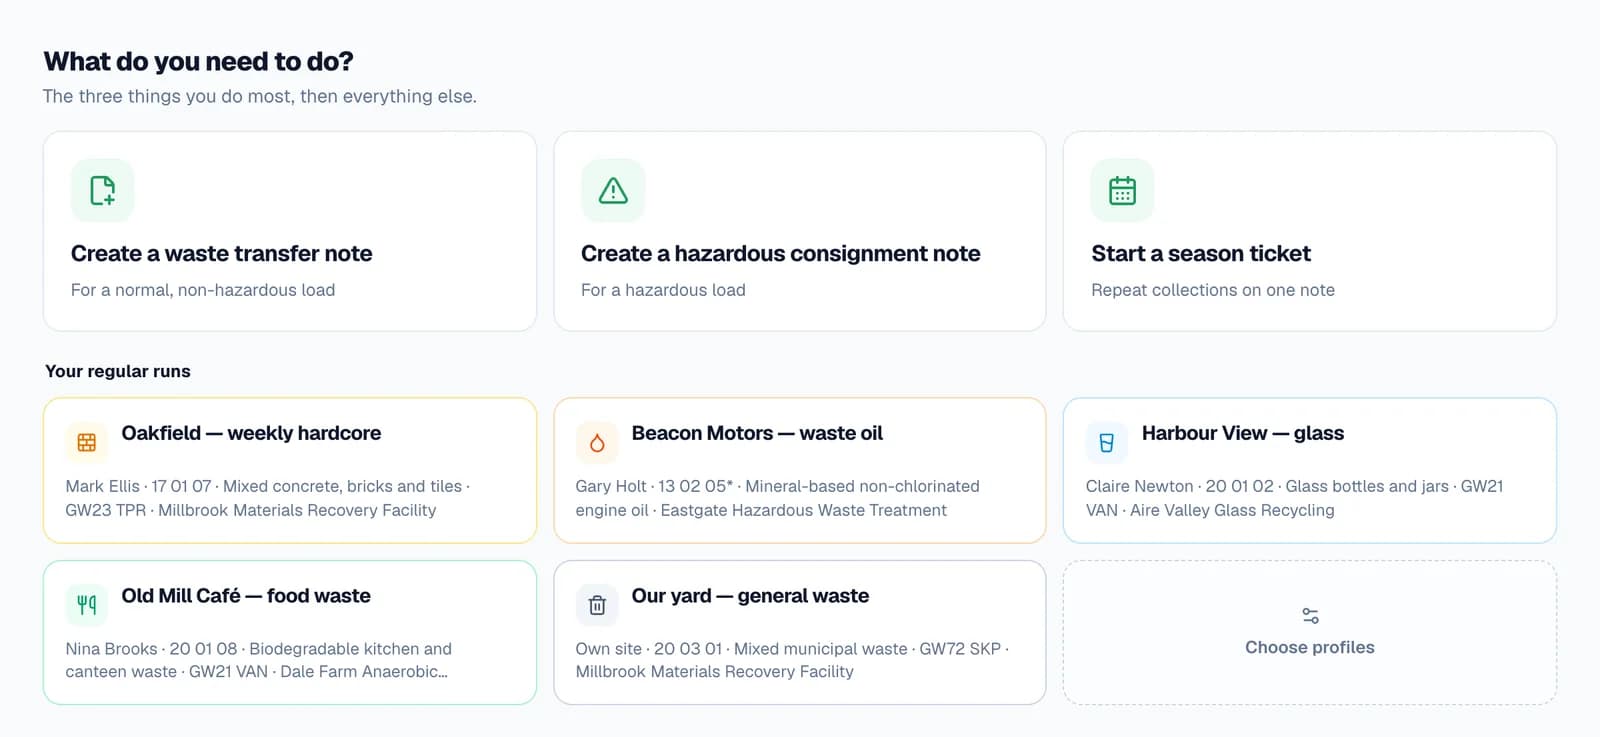
Task: Click the Mark Ellis 17 01 07 details
Action: [268, 498]
